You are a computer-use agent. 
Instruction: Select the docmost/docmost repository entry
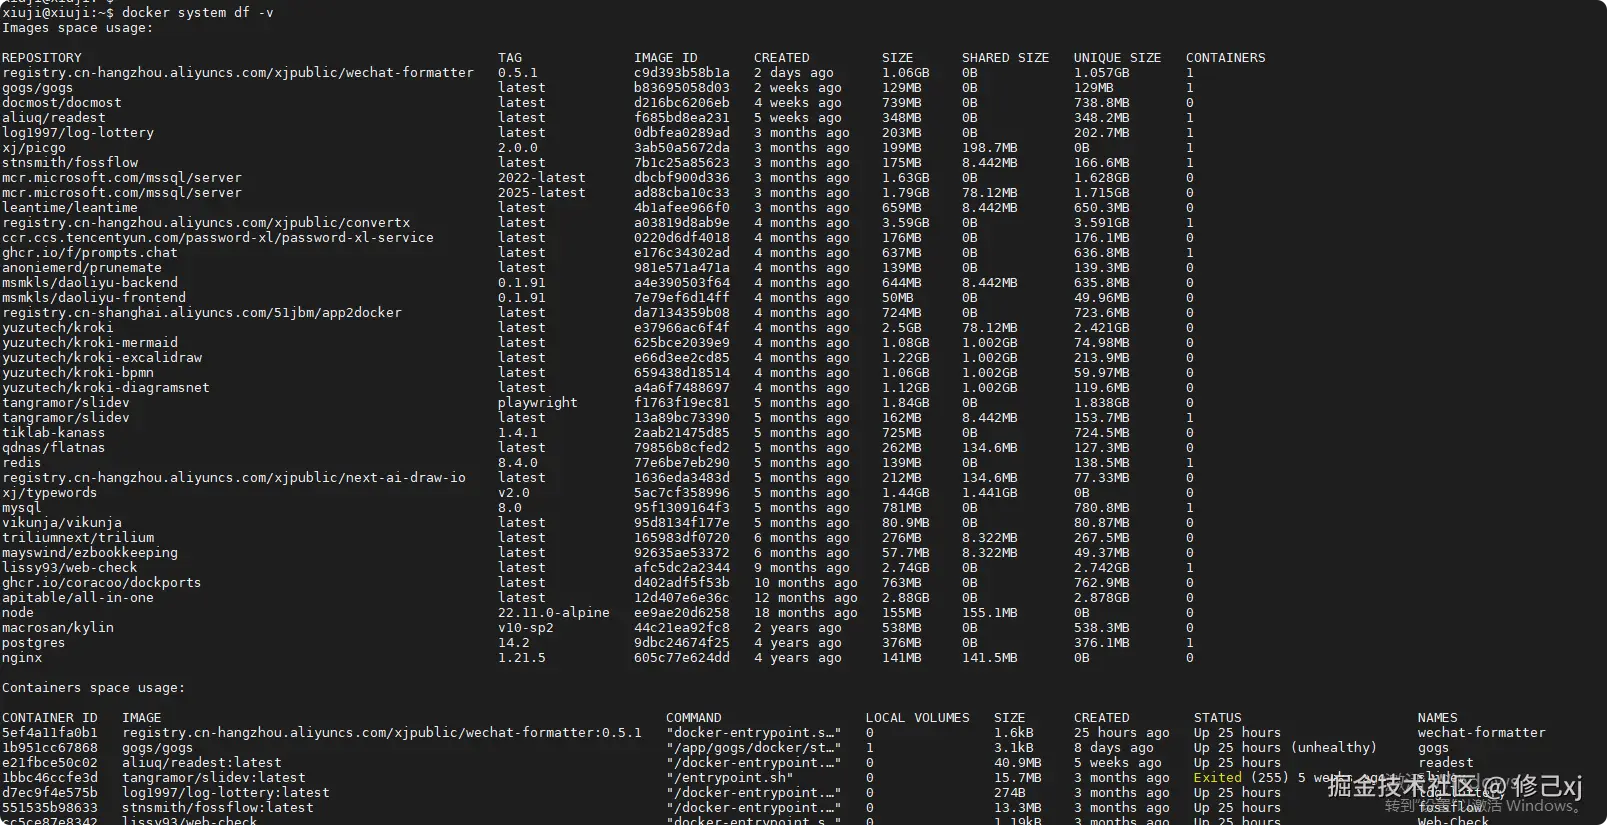click(x=62, y=103)
